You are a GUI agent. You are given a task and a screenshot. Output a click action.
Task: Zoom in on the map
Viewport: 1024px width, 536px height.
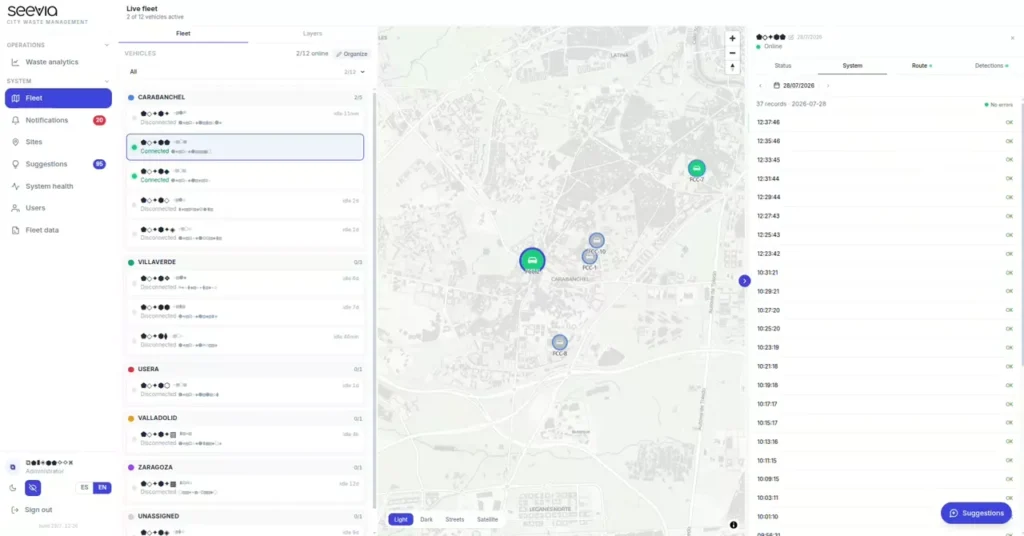pyautogui.click(x=732, y=39)
